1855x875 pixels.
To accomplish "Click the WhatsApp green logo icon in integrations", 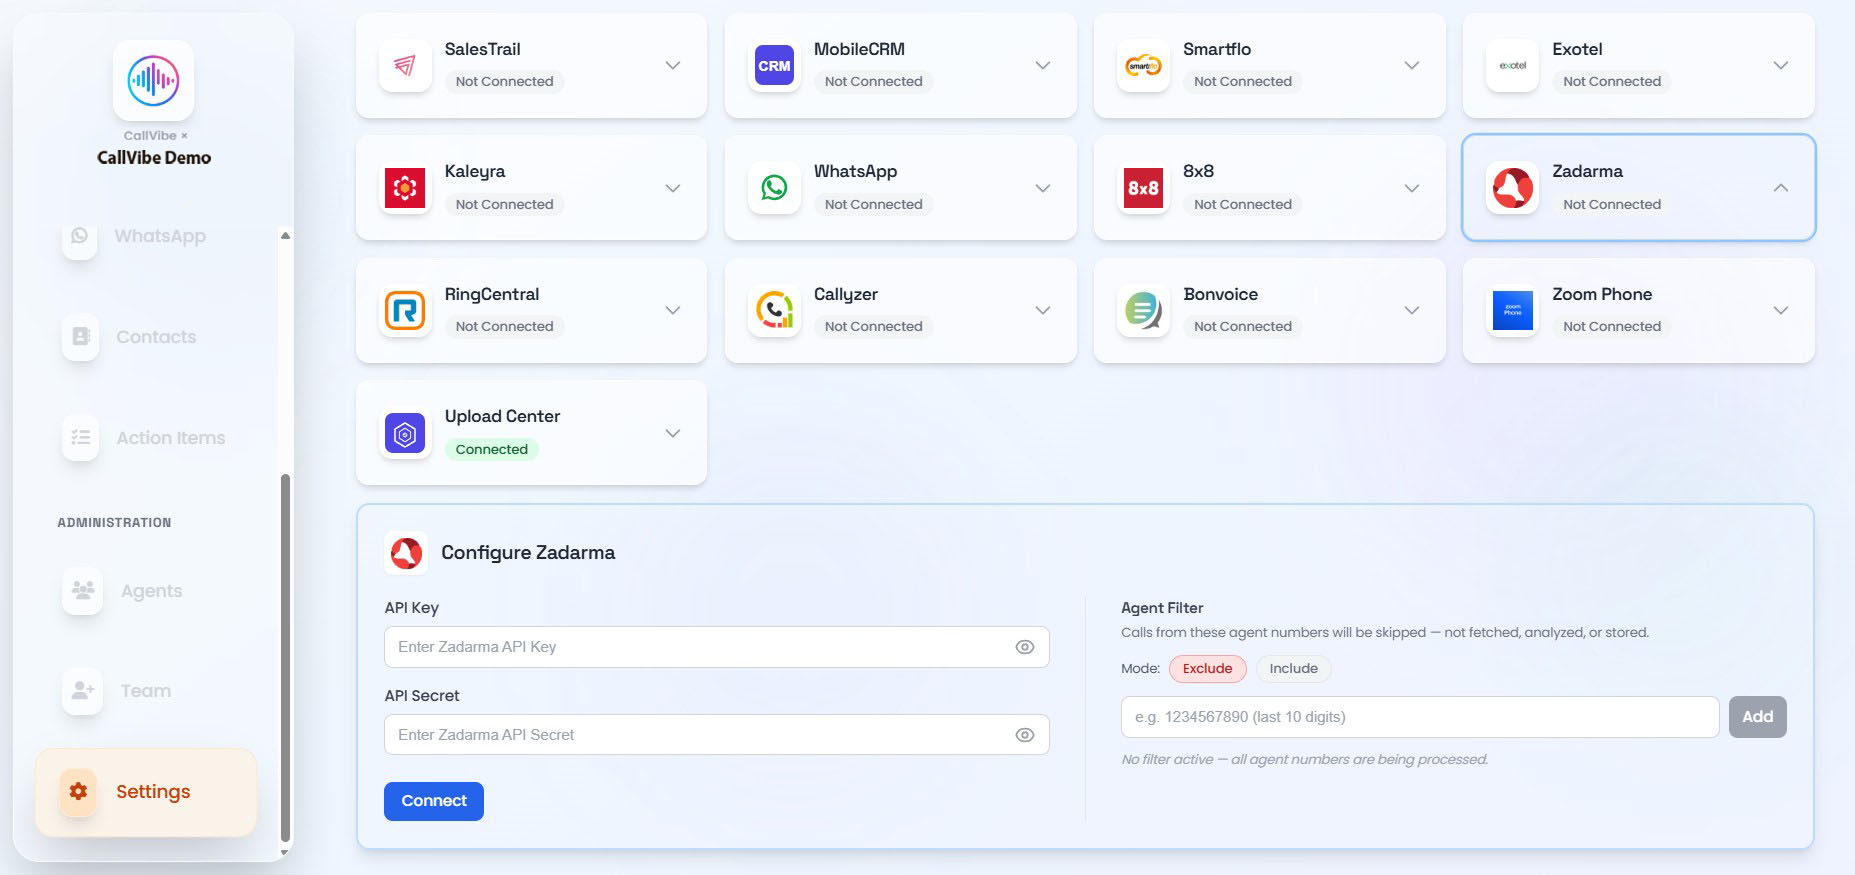I will [x=774, y=188].
